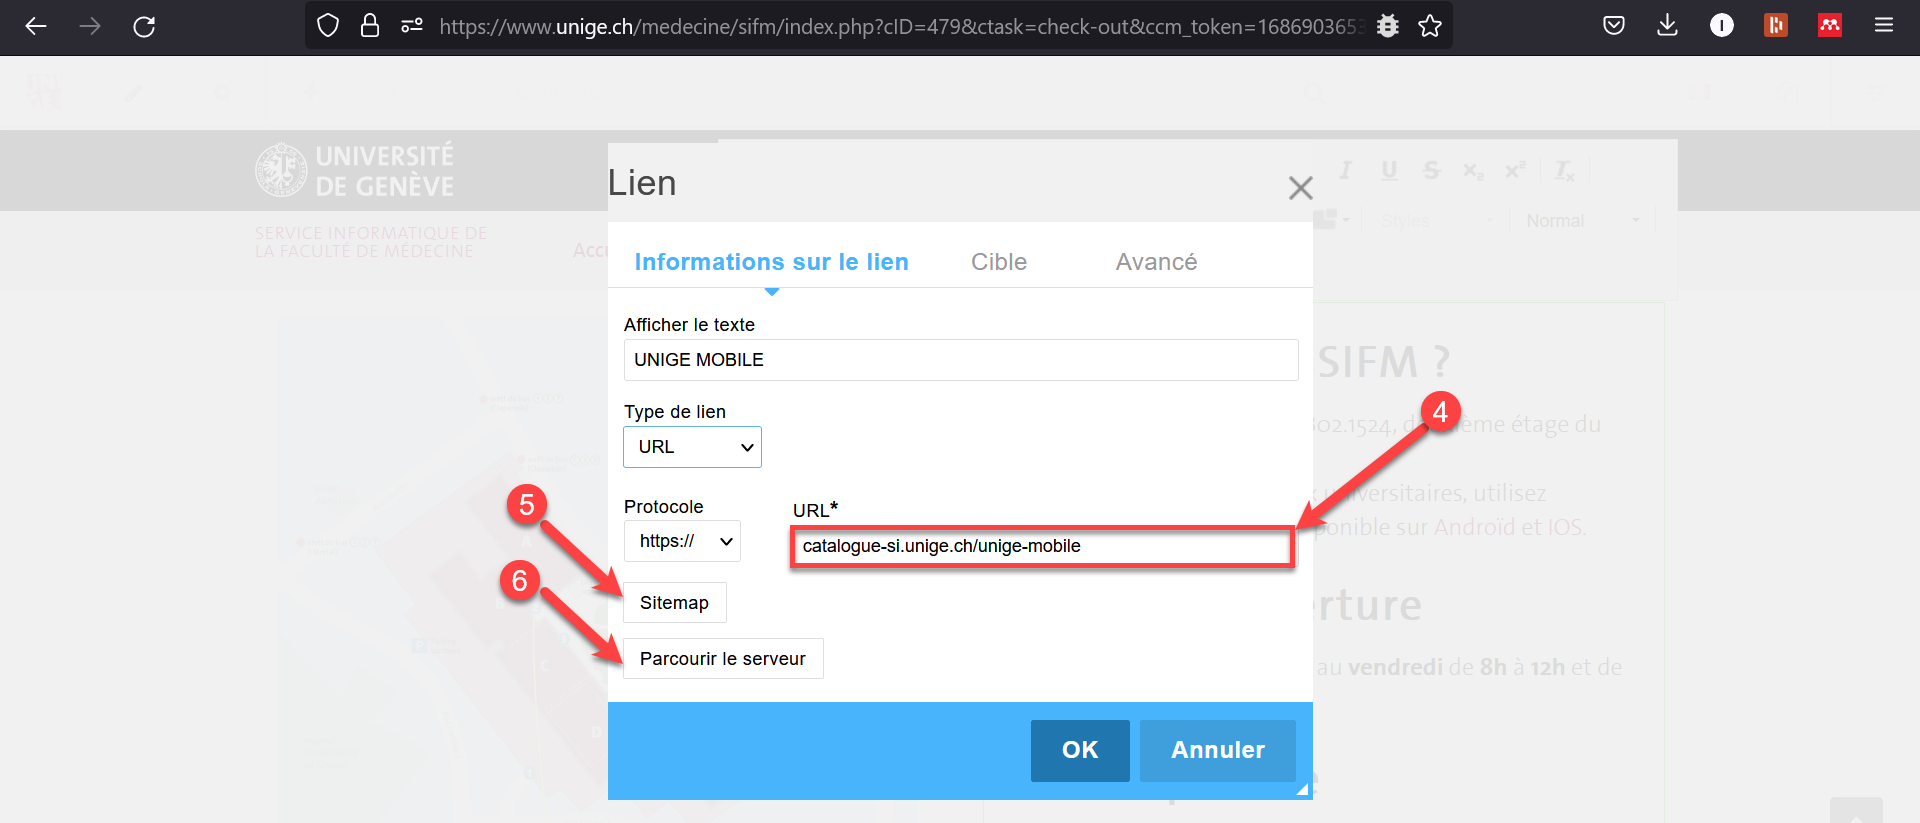The image size is (1920, 823).
Task: Open the Pocket save icon
Action: 1613,26
